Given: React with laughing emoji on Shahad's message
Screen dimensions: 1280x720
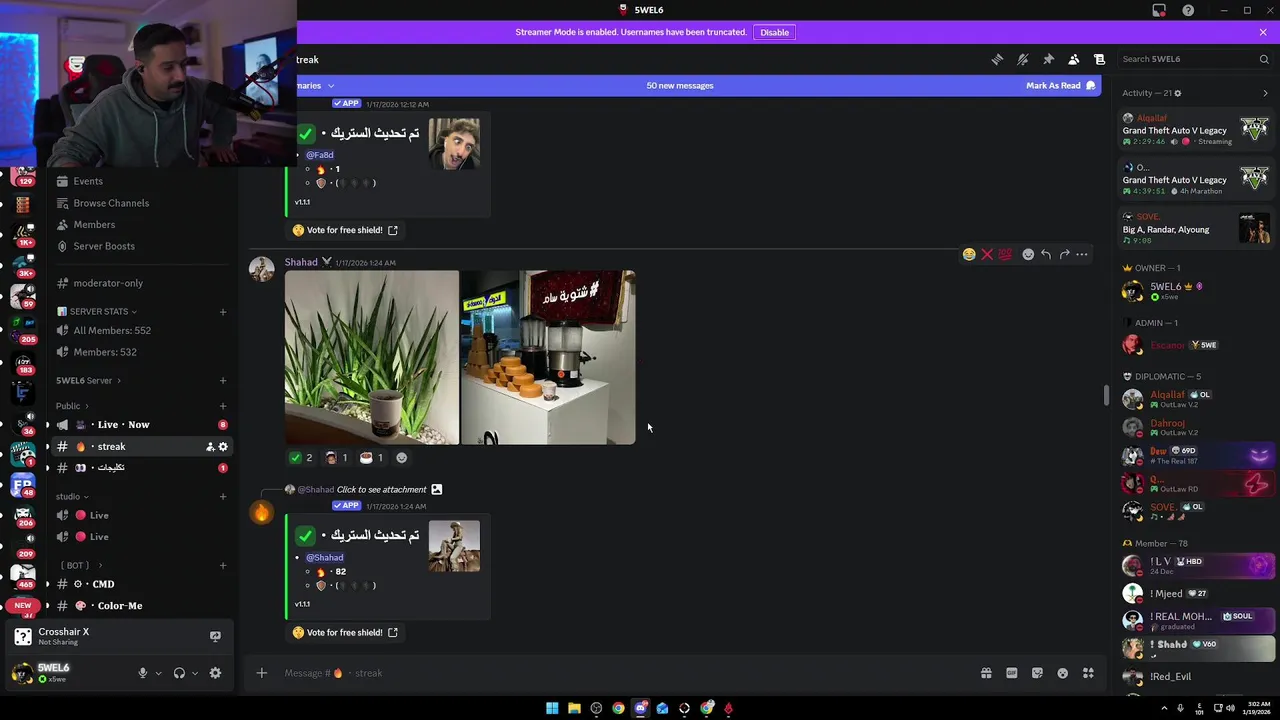Looking at the screenshot, I should (x=968, y=254).
